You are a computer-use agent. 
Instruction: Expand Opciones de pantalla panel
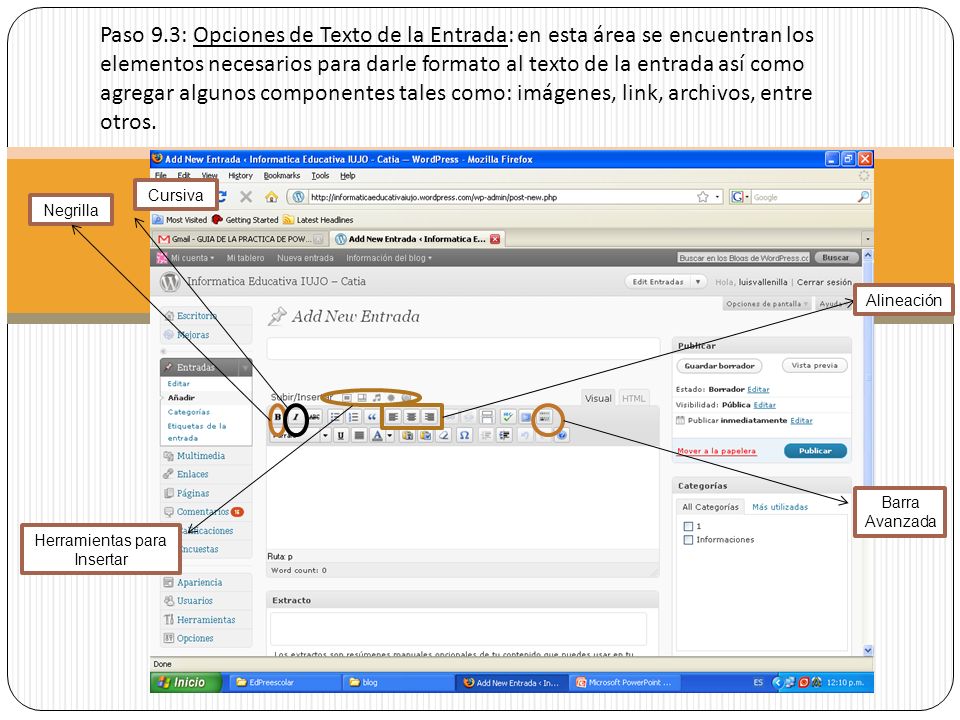(767, 304)
